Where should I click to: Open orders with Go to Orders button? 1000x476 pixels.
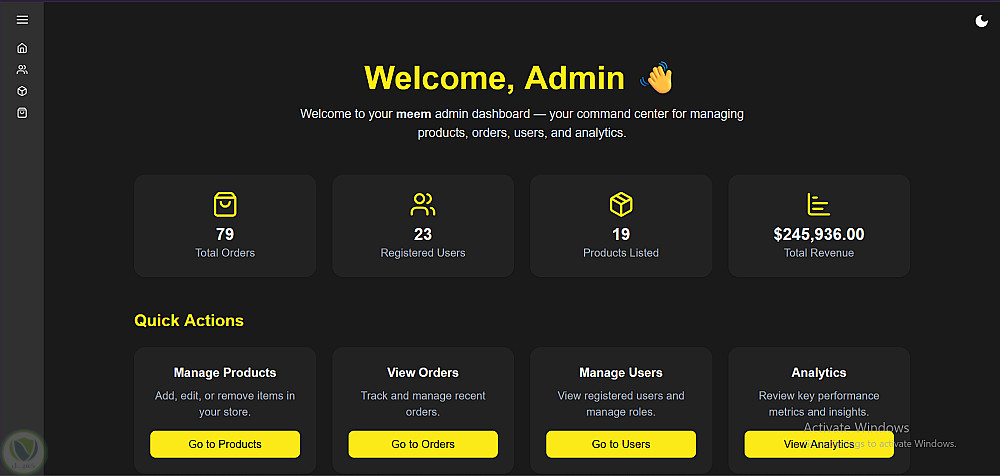click(423, 444)
